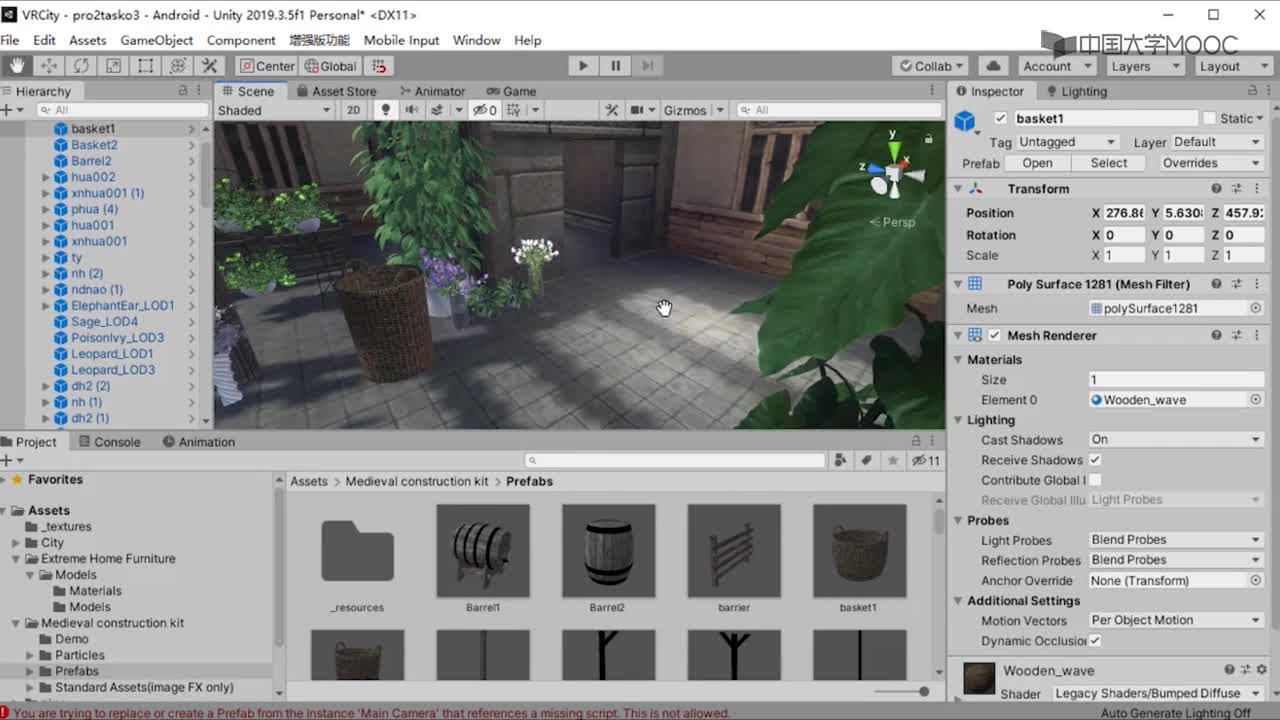The width and height of the screenshot is (1280, 720).
Task: Toggle scene effects layers icon
Action: pos(437,110)
